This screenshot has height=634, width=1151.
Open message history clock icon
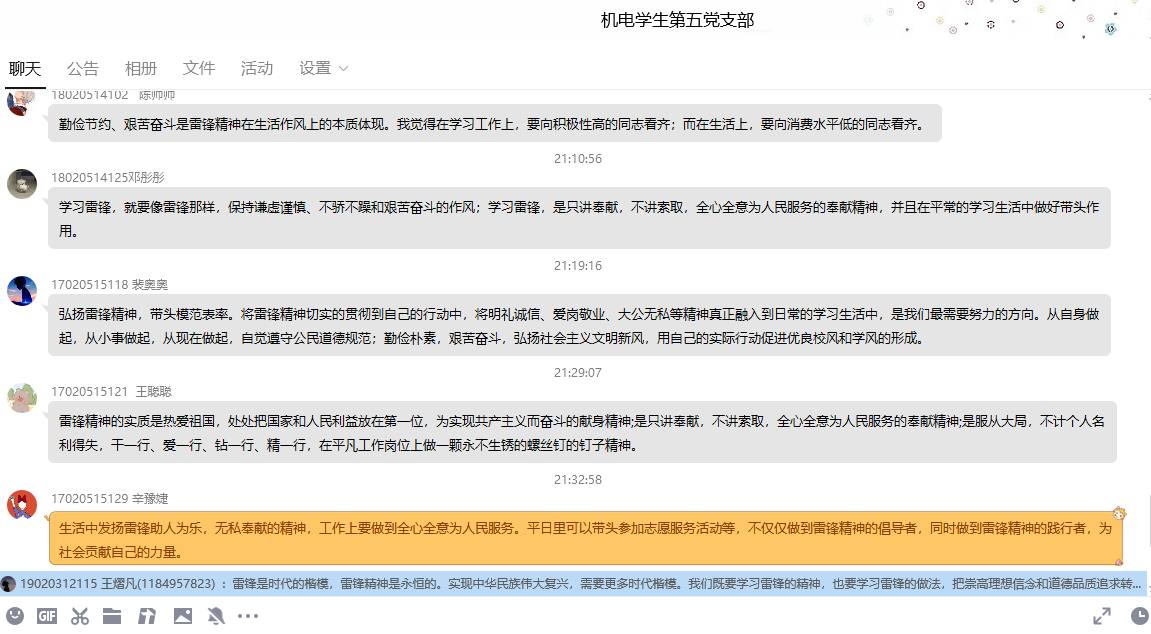[x=1137, y=616]
